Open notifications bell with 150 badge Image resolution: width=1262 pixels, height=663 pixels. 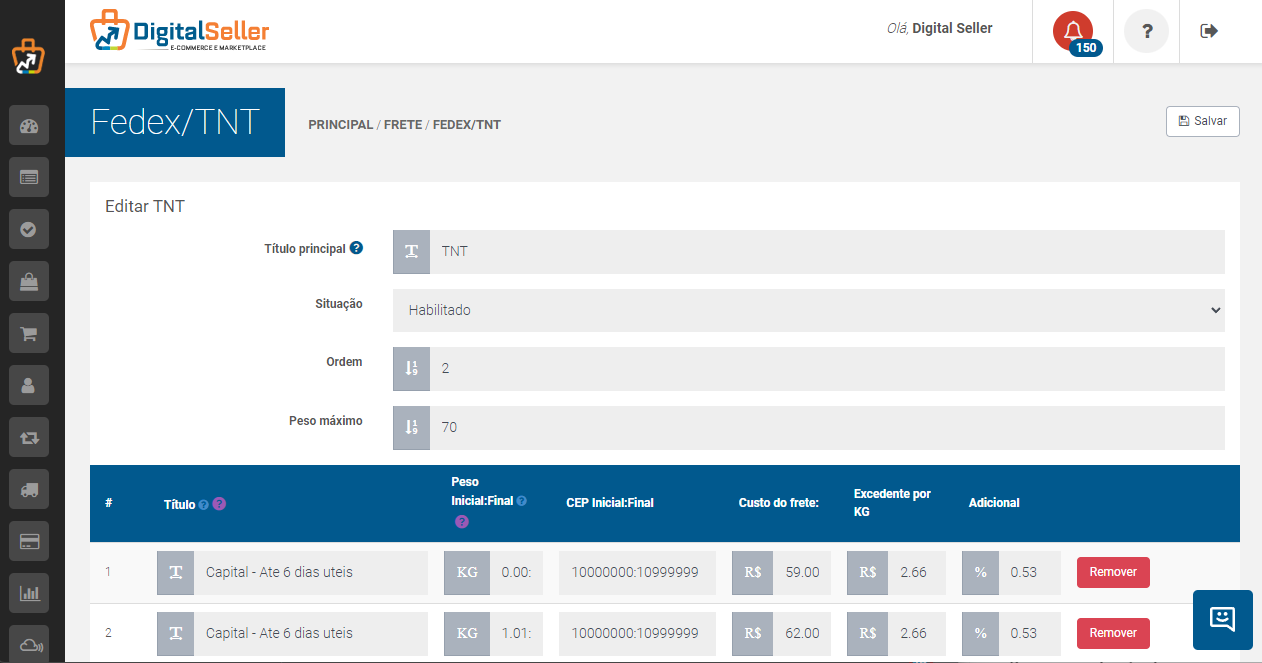click(1074, 32)
